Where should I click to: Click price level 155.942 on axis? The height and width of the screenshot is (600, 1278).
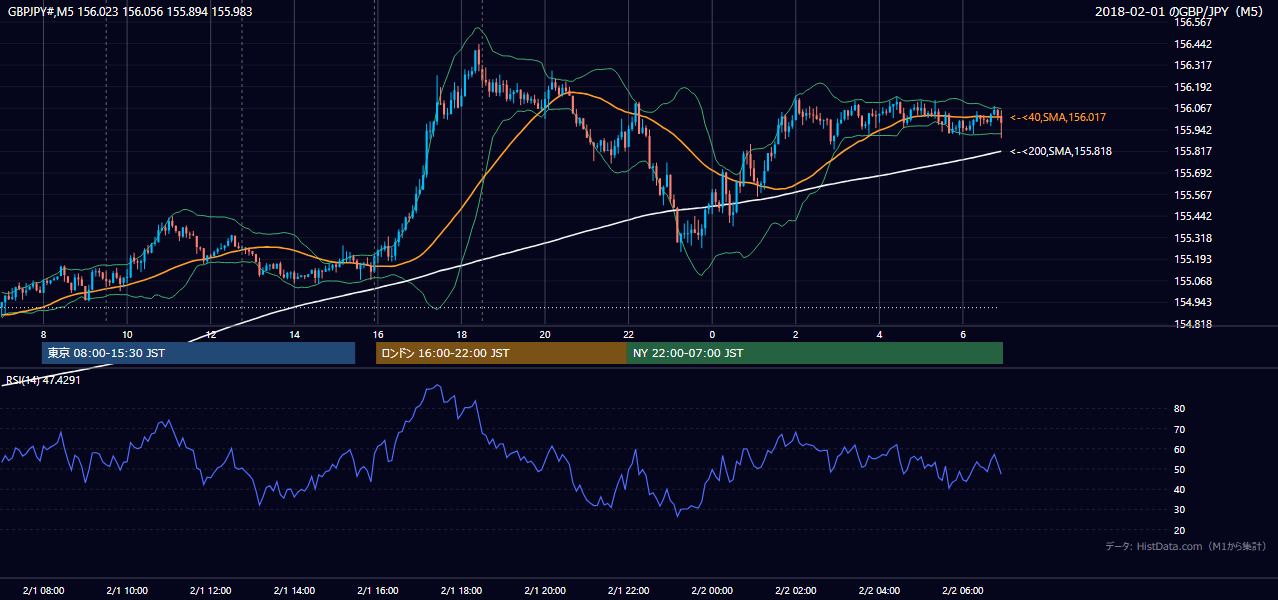point(1193,130)
